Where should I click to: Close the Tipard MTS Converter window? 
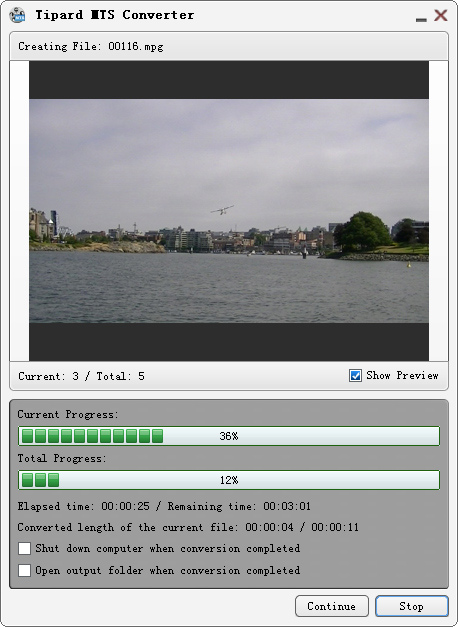pos(441,15)
